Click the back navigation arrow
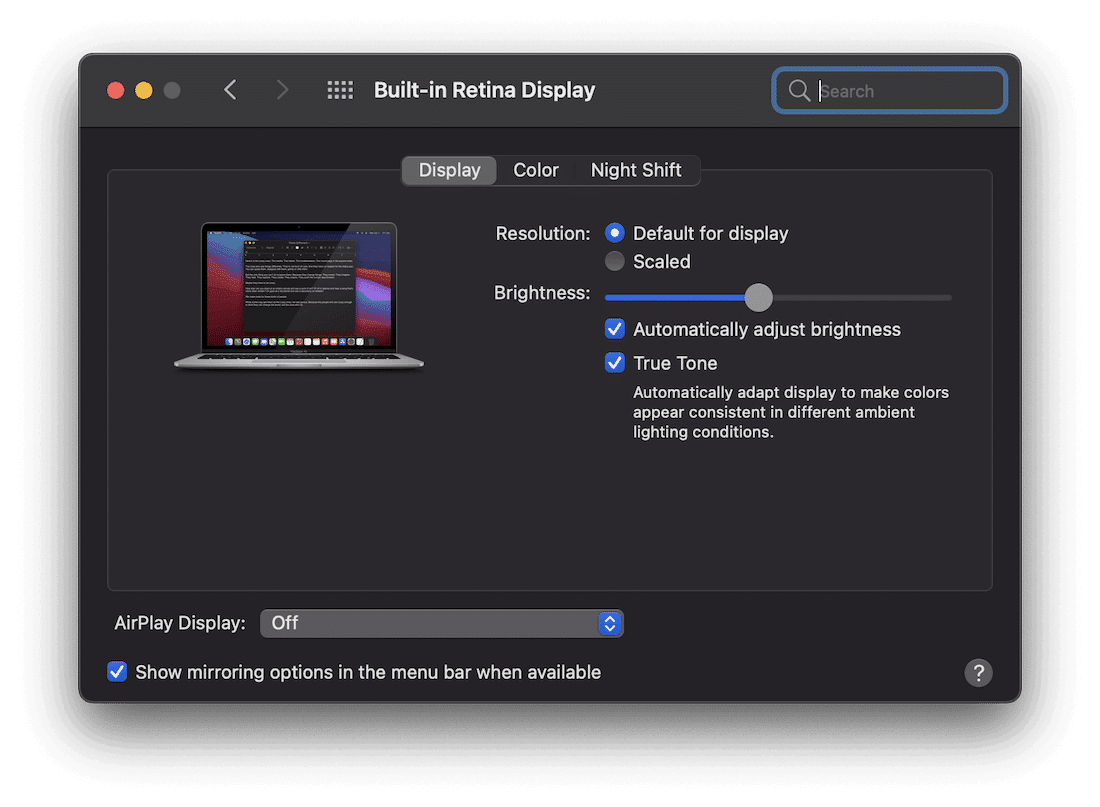 click(x=230, y=90)
